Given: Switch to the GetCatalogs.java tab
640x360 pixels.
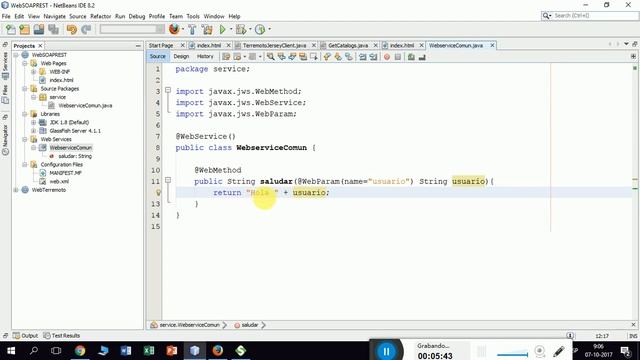Looking at the screenshot, I should [x=348, y=45].
